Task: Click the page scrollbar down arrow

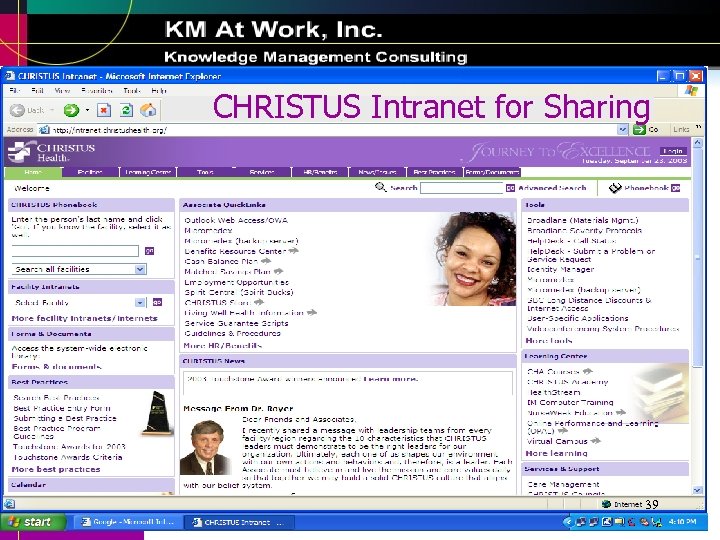Action: (697, 490)
